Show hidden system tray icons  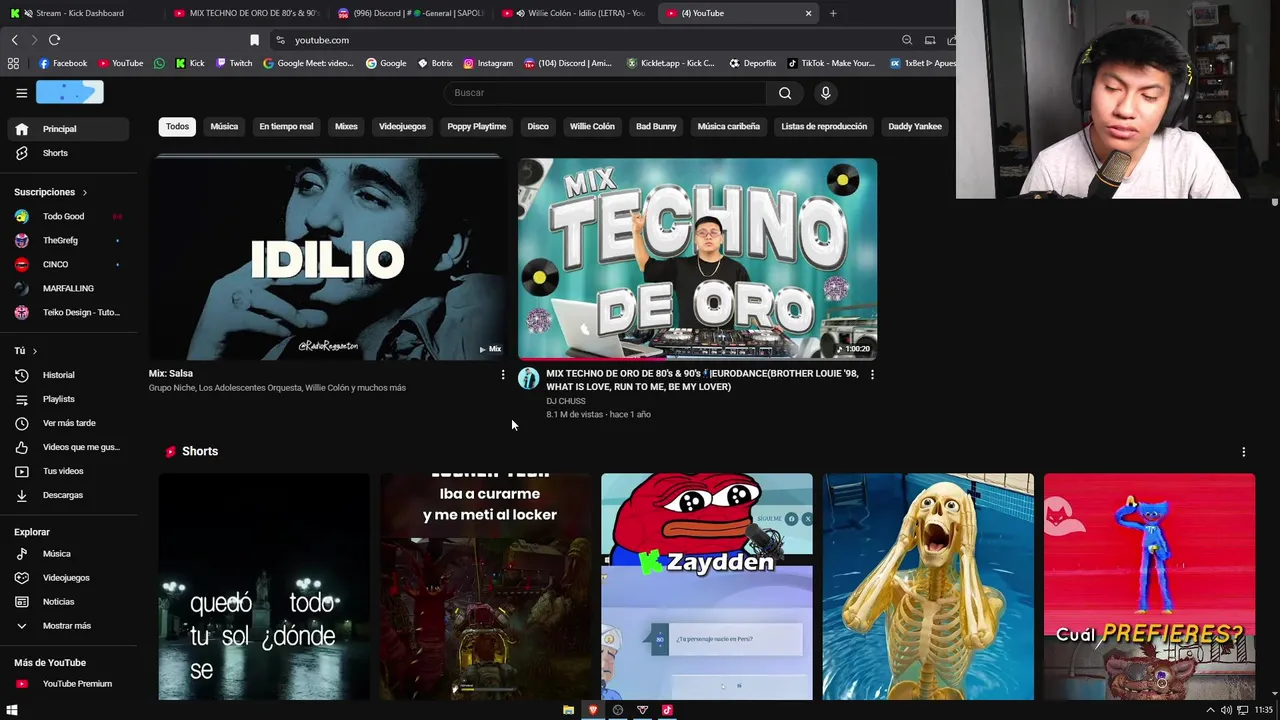click(x=1210, y=710)
